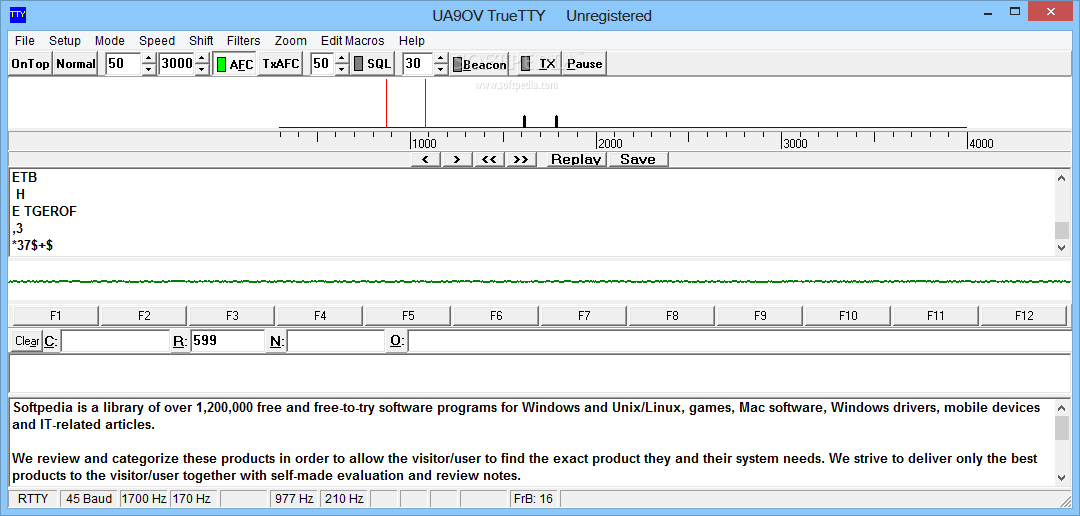Screen dimensions: 1080x516
Task: Open the Setup menu
Action: [x=65, y=41]
